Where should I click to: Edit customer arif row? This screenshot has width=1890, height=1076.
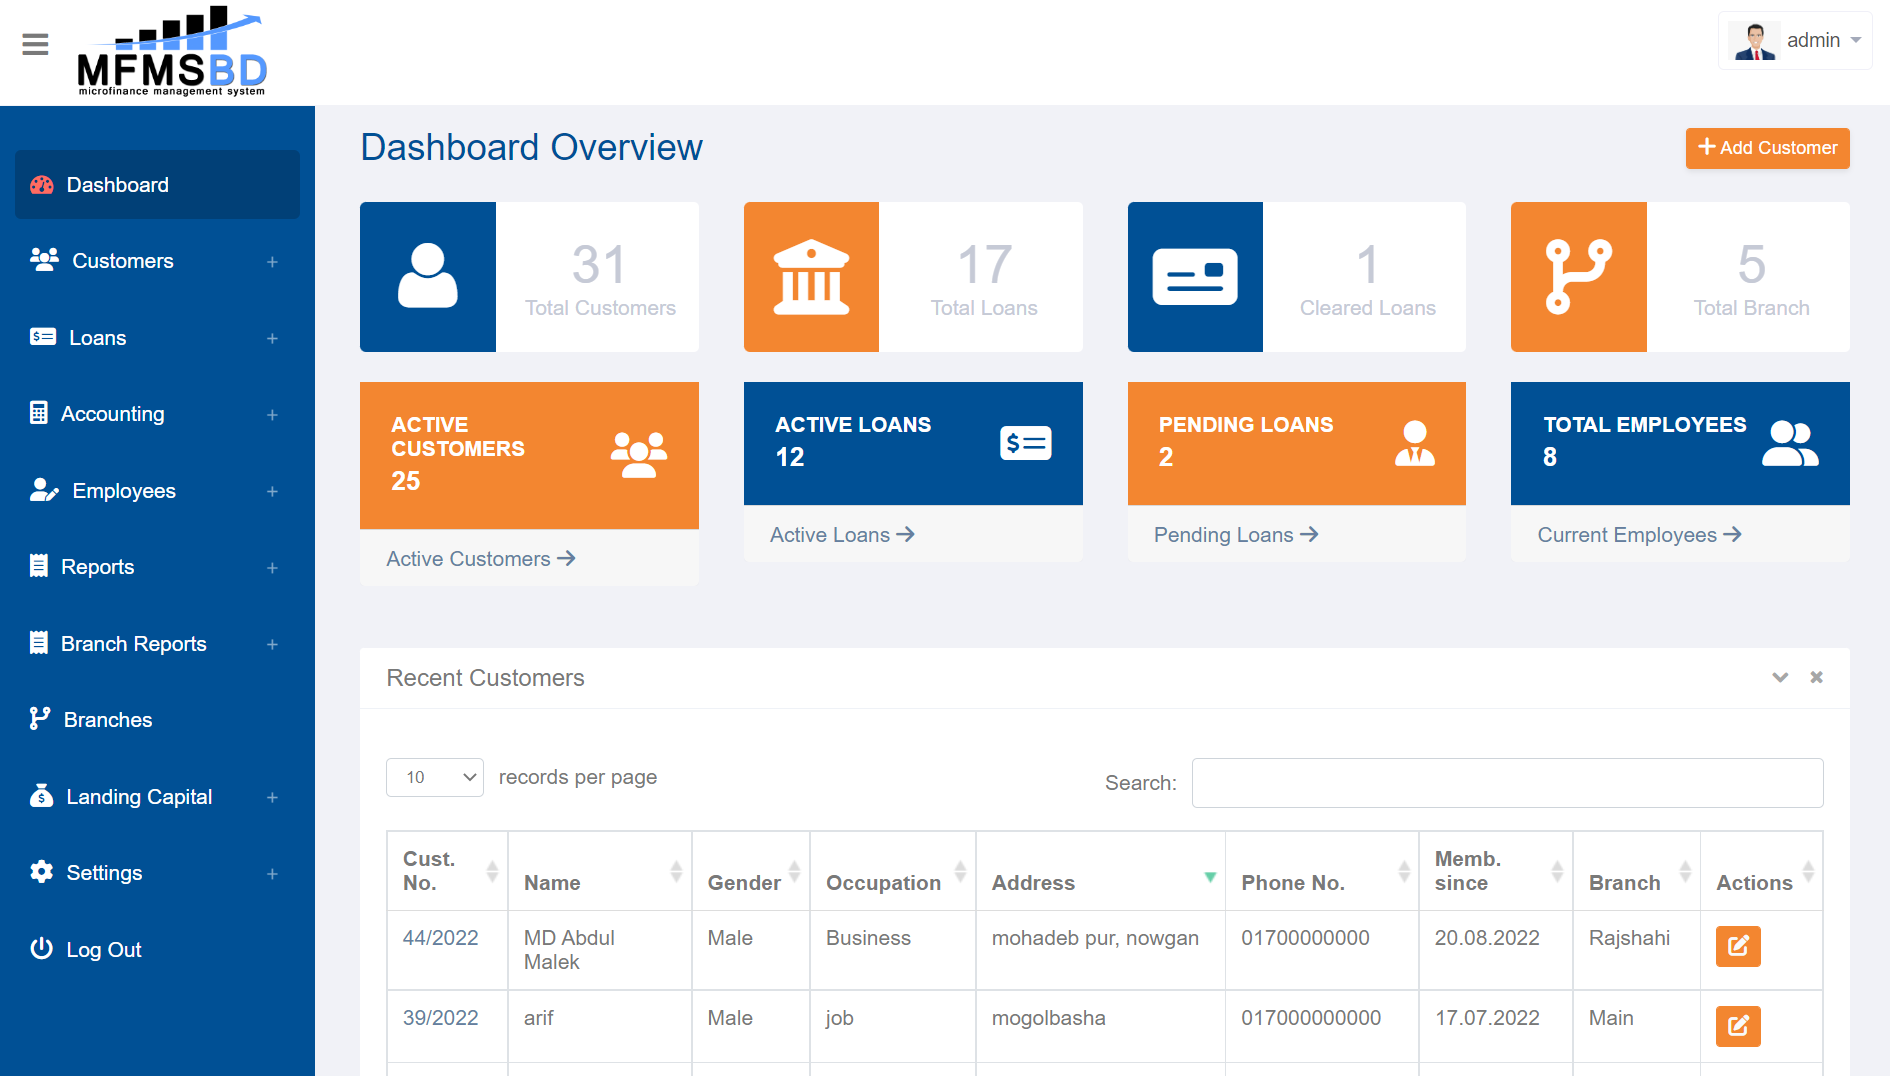tap(1738, 1026)
